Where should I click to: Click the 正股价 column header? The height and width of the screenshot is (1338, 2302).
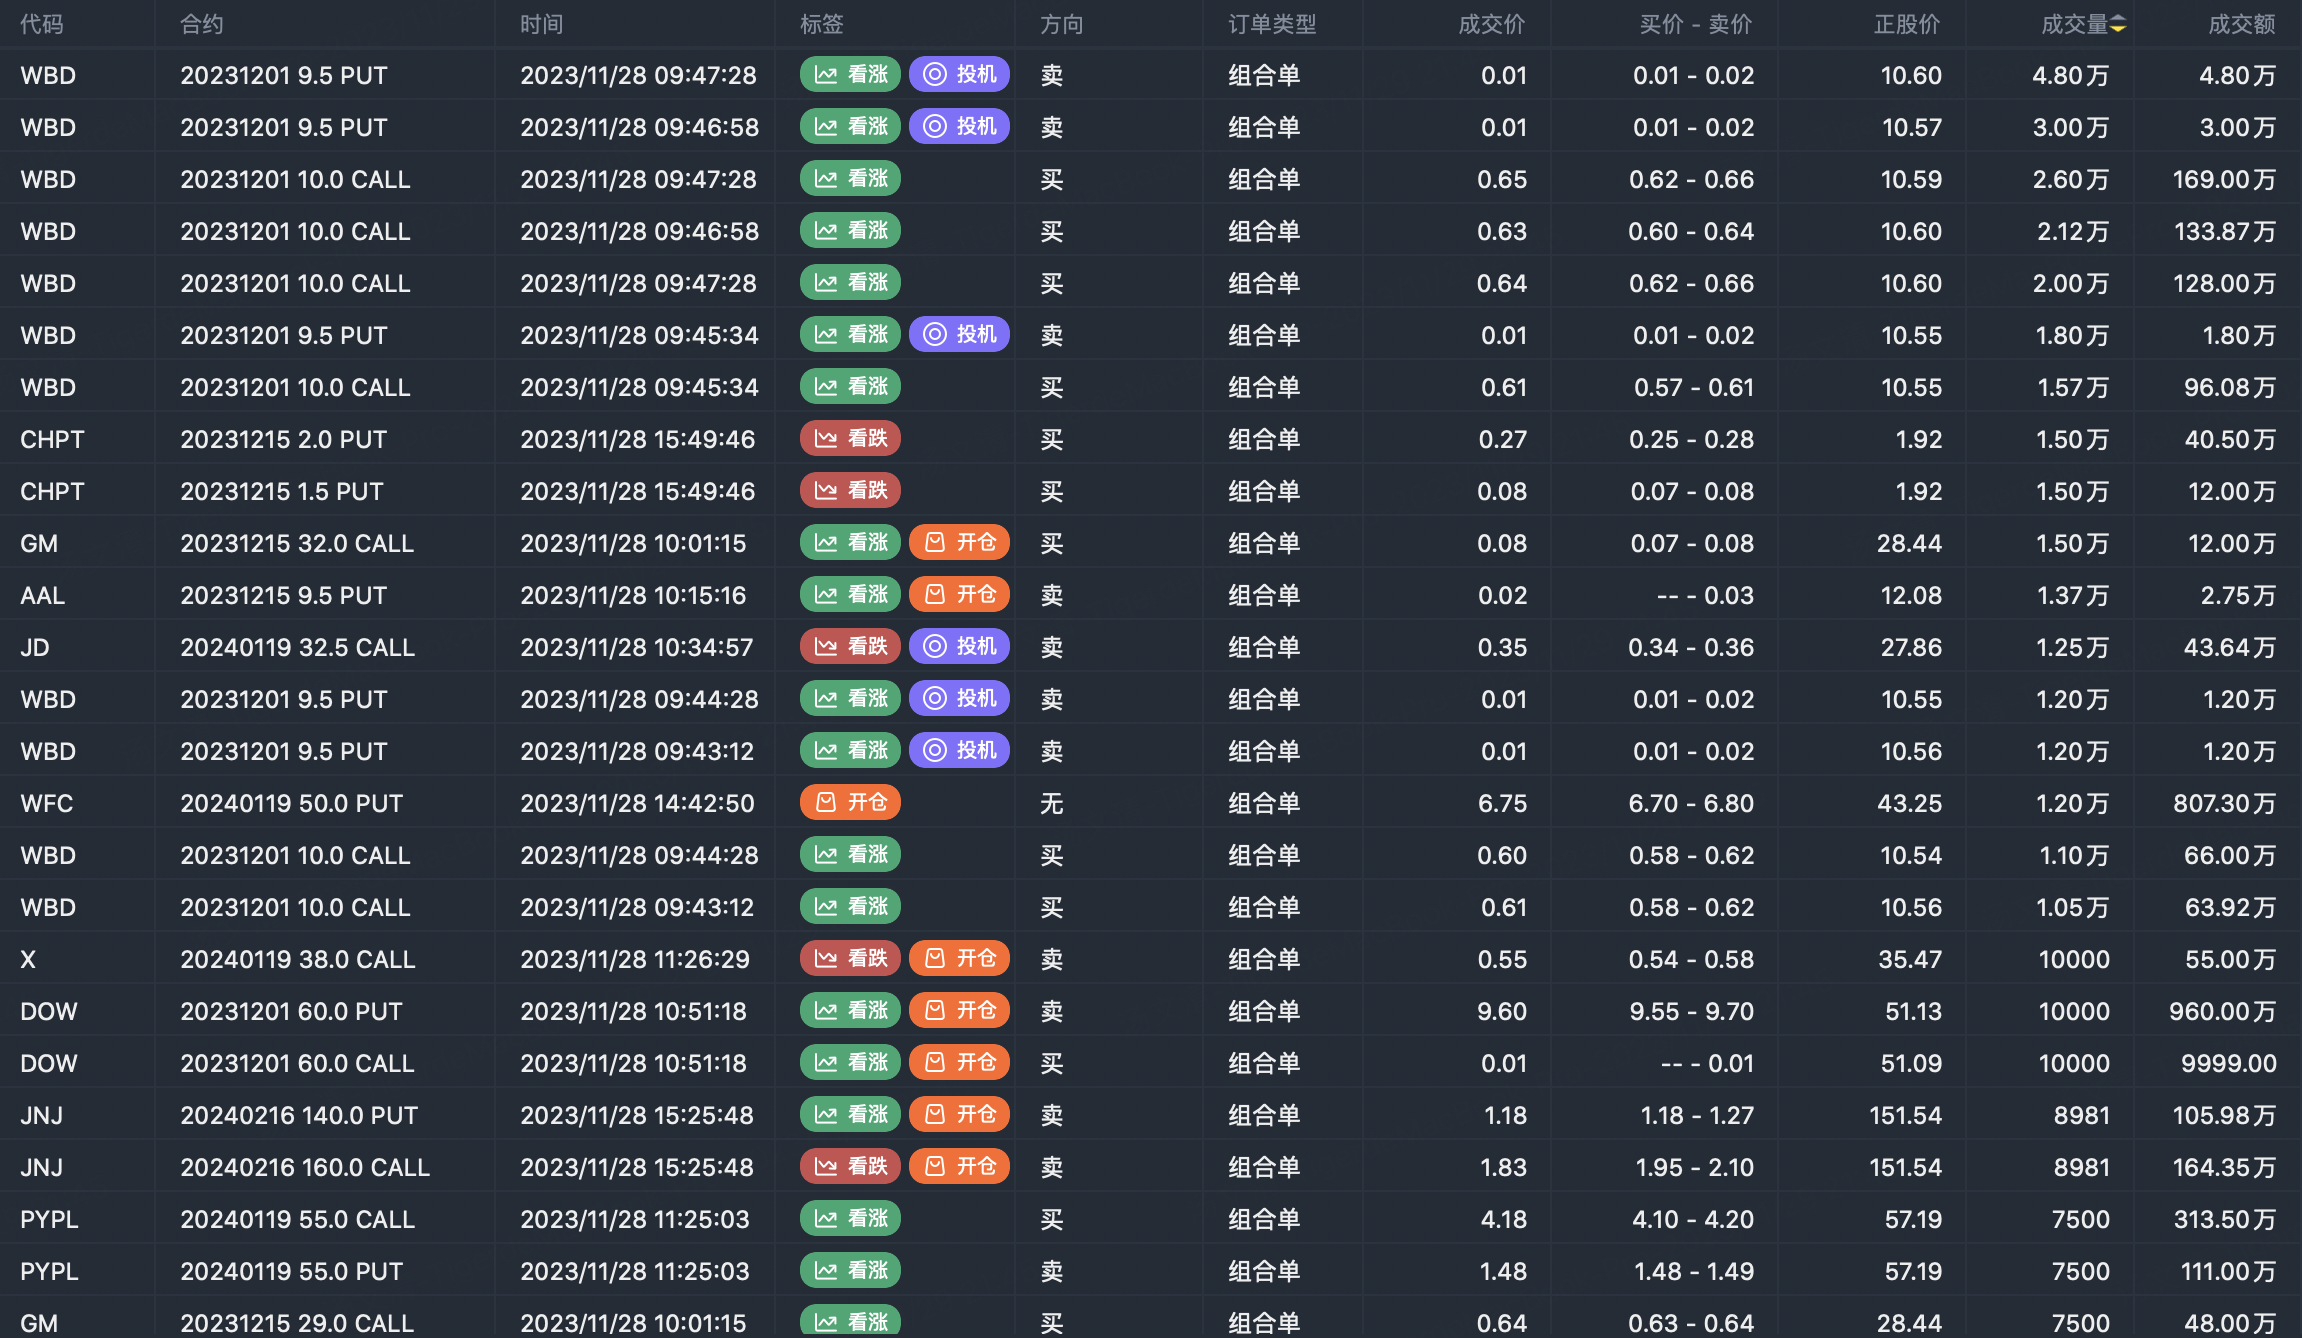1906,24
